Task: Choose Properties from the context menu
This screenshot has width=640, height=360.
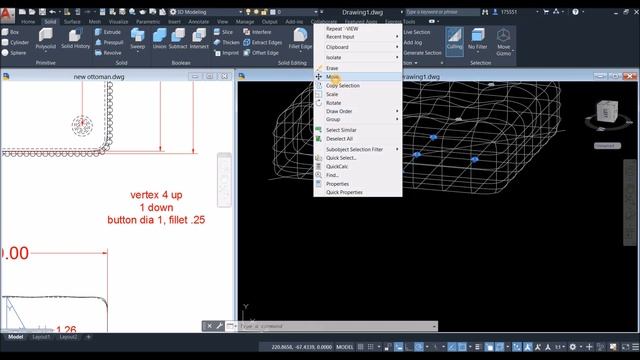Action: click(x=358, y=184)
